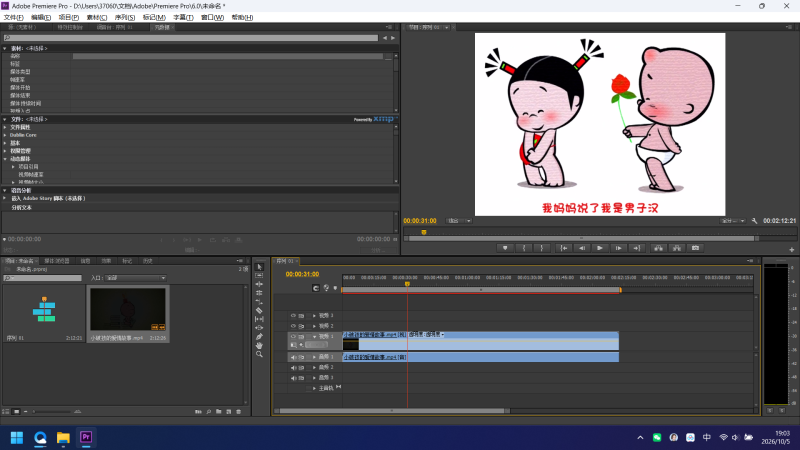Click Export Frame camera button
Screen dimensions: 800x450
point(695,248)
